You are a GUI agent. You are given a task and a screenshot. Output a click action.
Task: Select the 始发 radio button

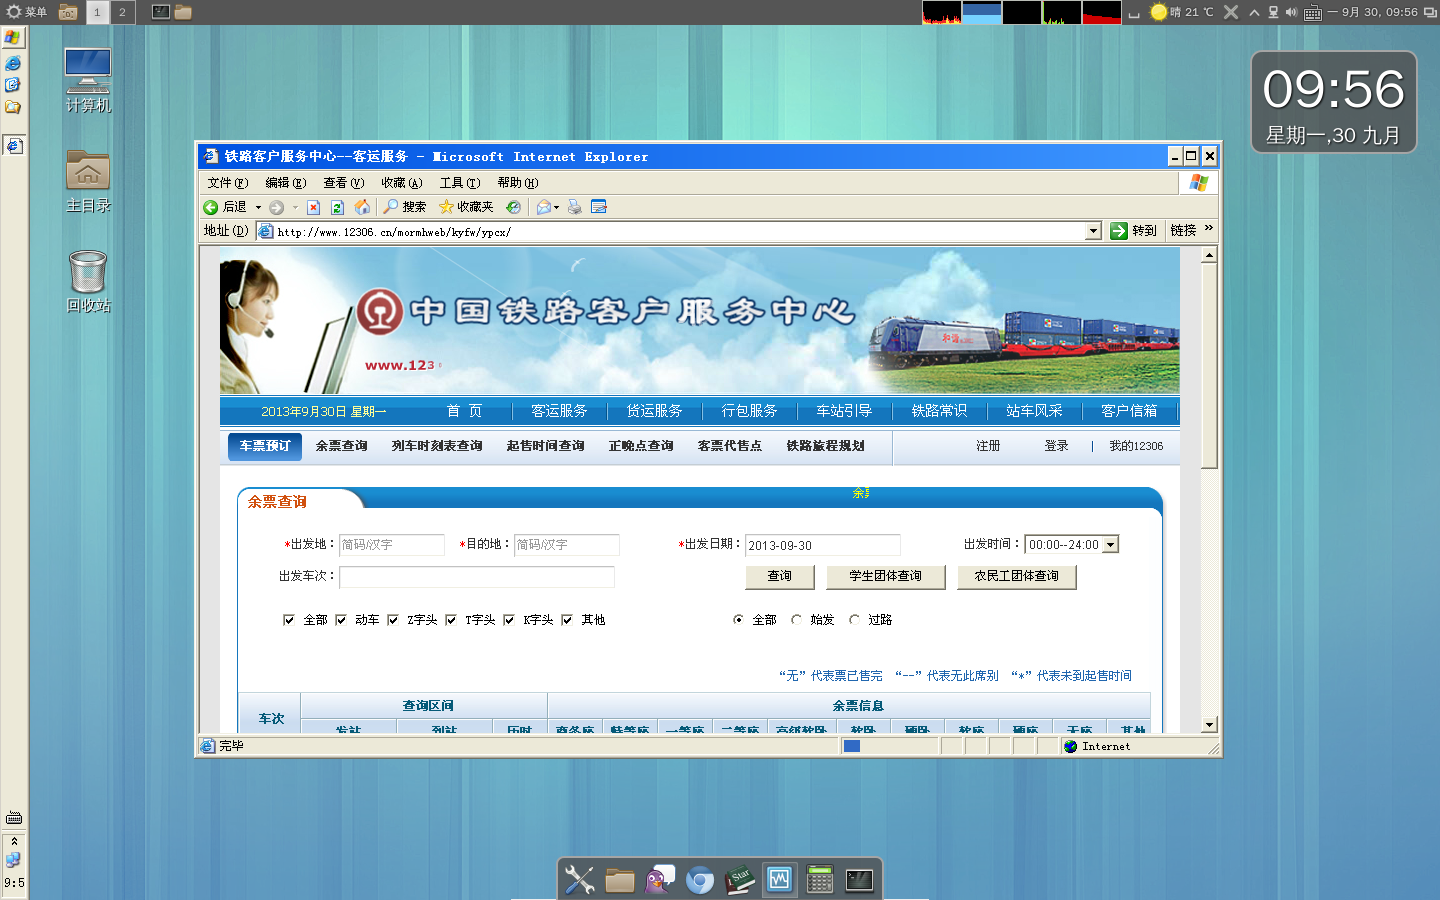pyautogui.click(x=796, y=620)
